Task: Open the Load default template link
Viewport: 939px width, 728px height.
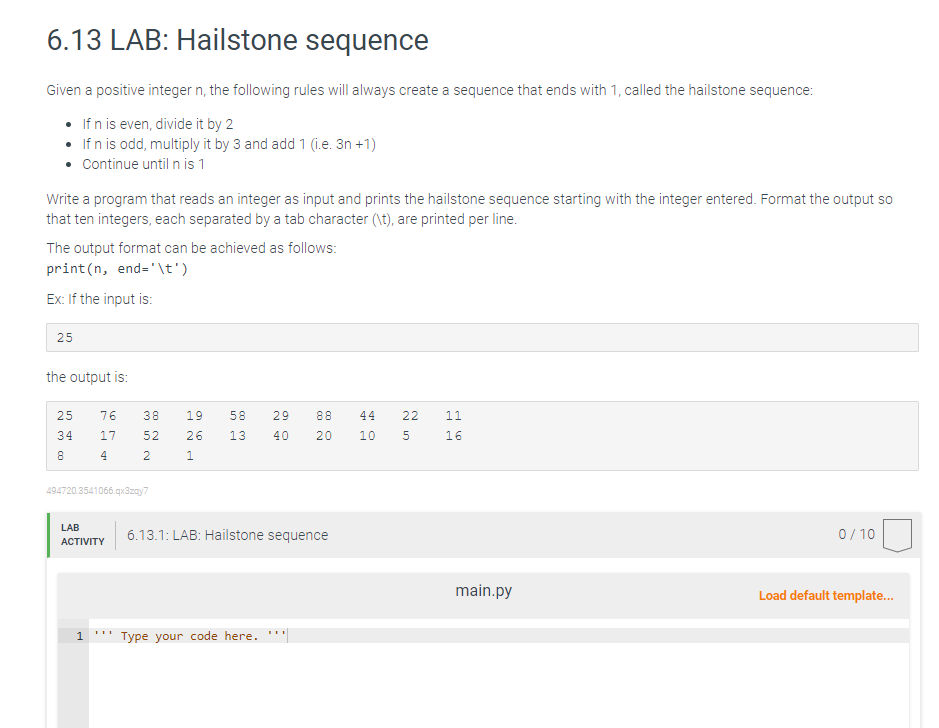Action: click(x=826, y=595)
